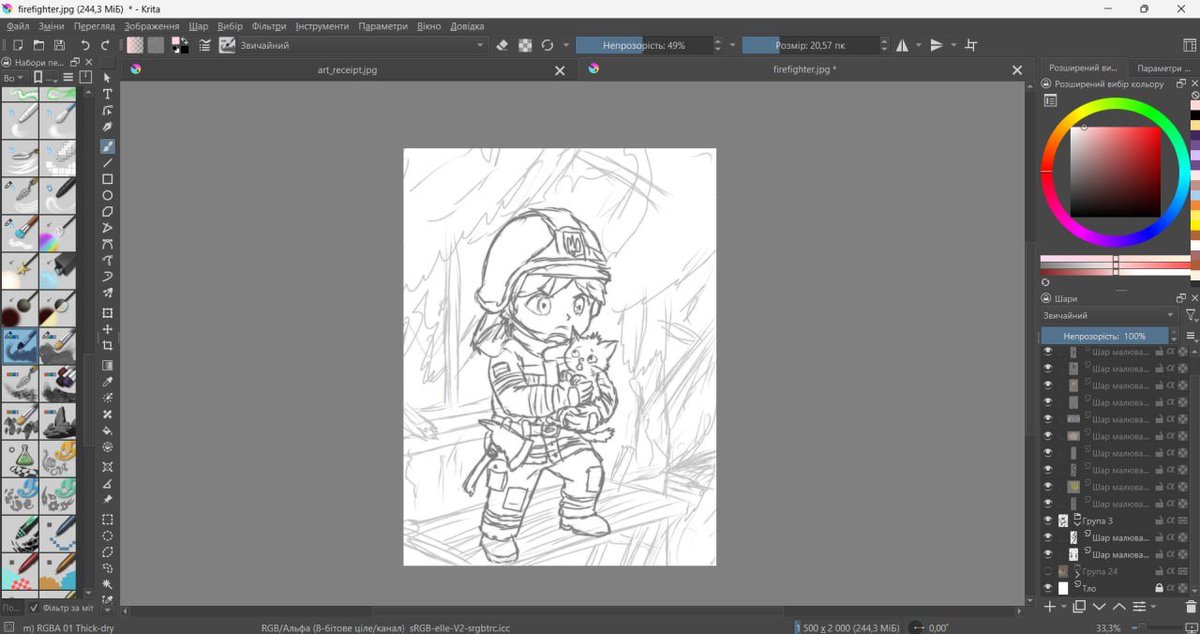The height and width of the screenshot is (634, 1200).
Task: Adjust the layer Непрозорість 100% slider
Action: click(1104, 336)
